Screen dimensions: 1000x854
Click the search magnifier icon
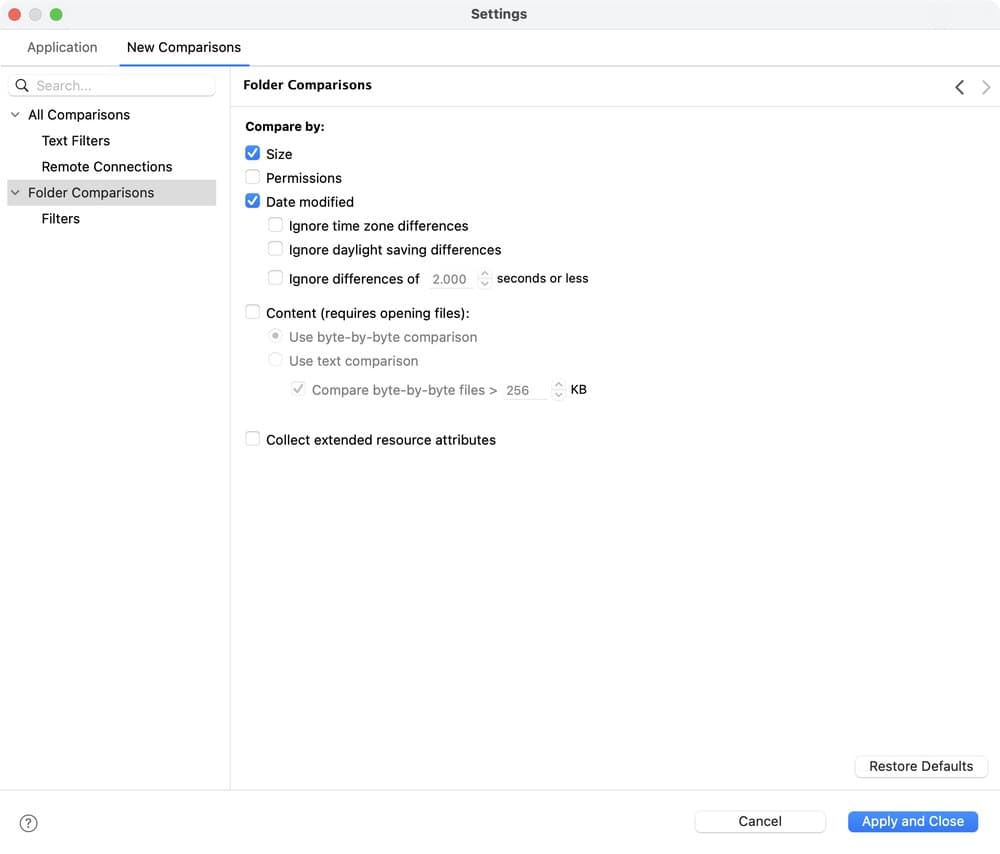[22, 85]
